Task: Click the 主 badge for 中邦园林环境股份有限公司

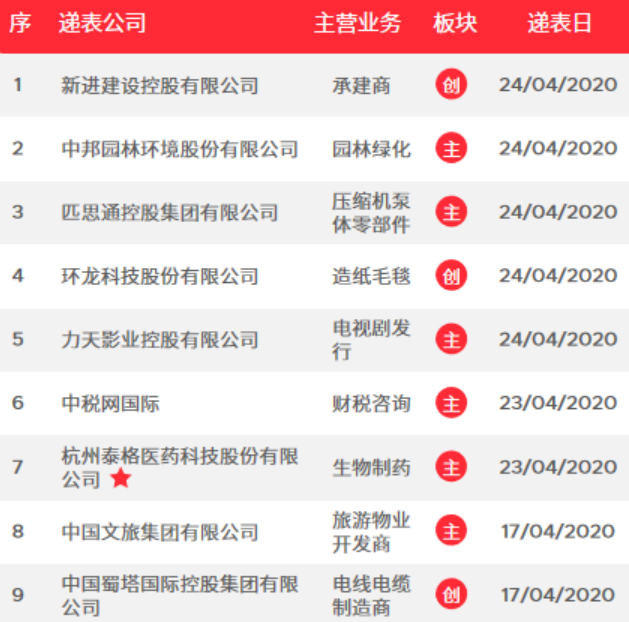Action: click(x=451, y=148)
